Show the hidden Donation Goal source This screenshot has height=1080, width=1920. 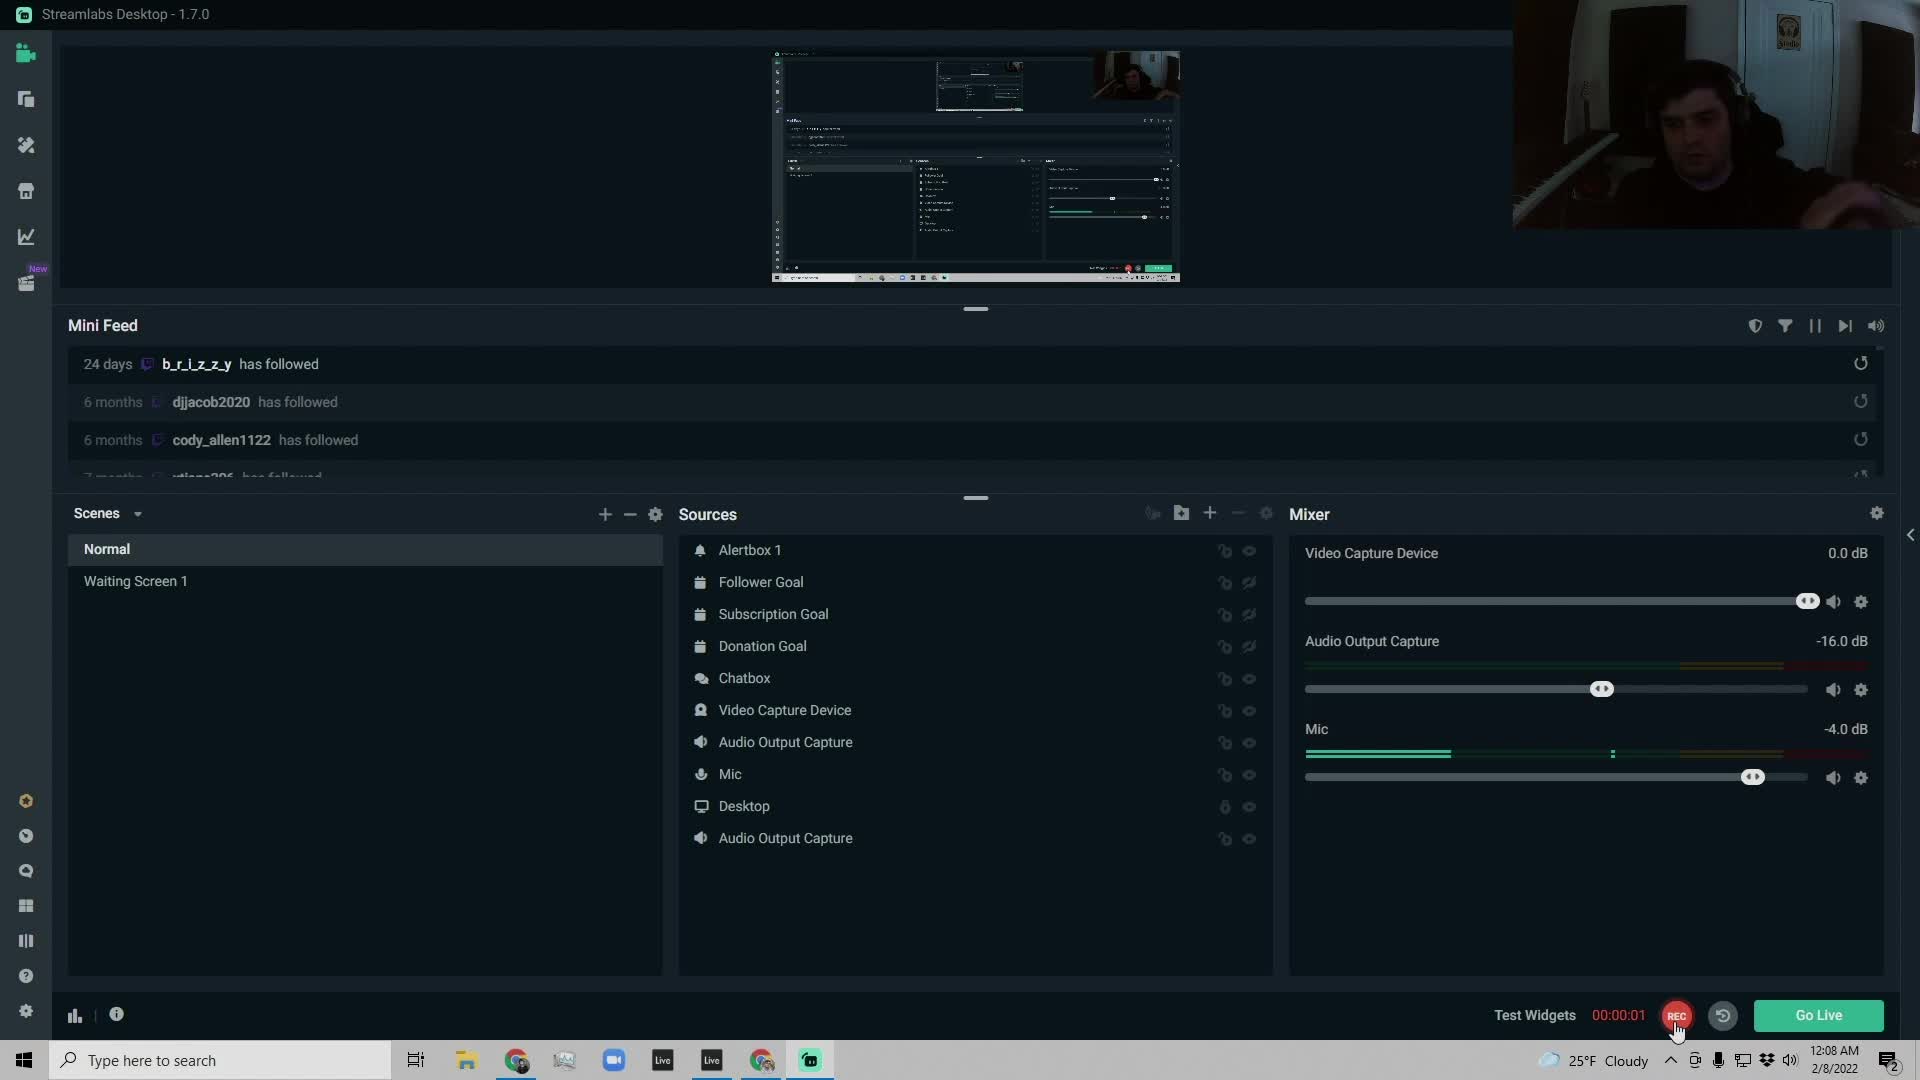pos(1249,647)
